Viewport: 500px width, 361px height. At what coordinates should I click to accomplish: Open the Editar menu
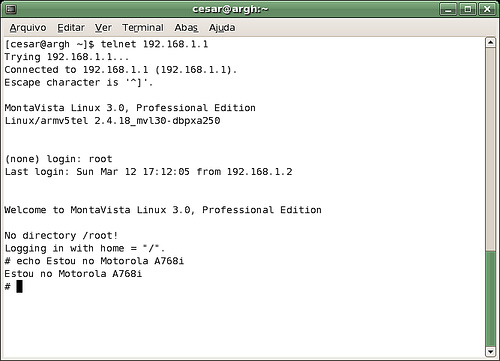[x=71, y=28]
